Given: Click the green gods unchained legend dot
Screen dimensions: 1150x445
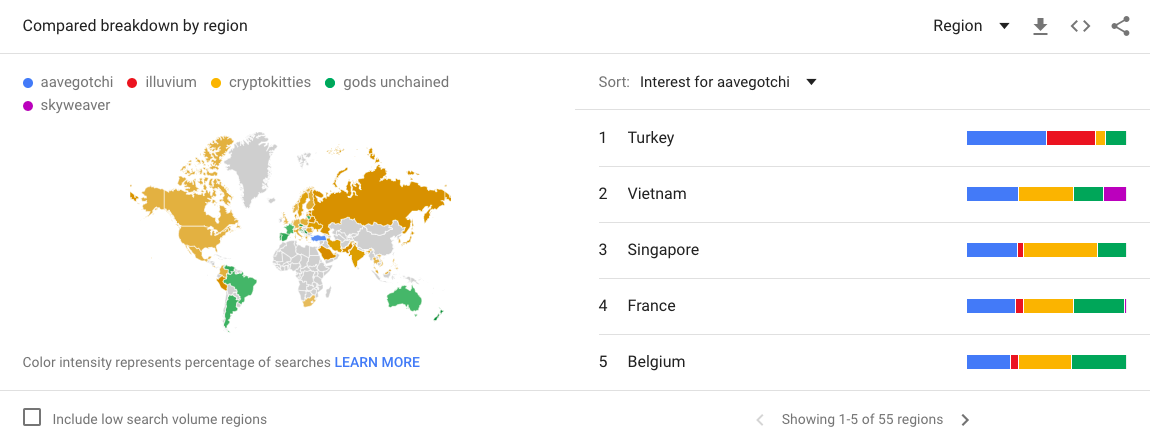Looking at the screenshot, I should click(330, 82).
